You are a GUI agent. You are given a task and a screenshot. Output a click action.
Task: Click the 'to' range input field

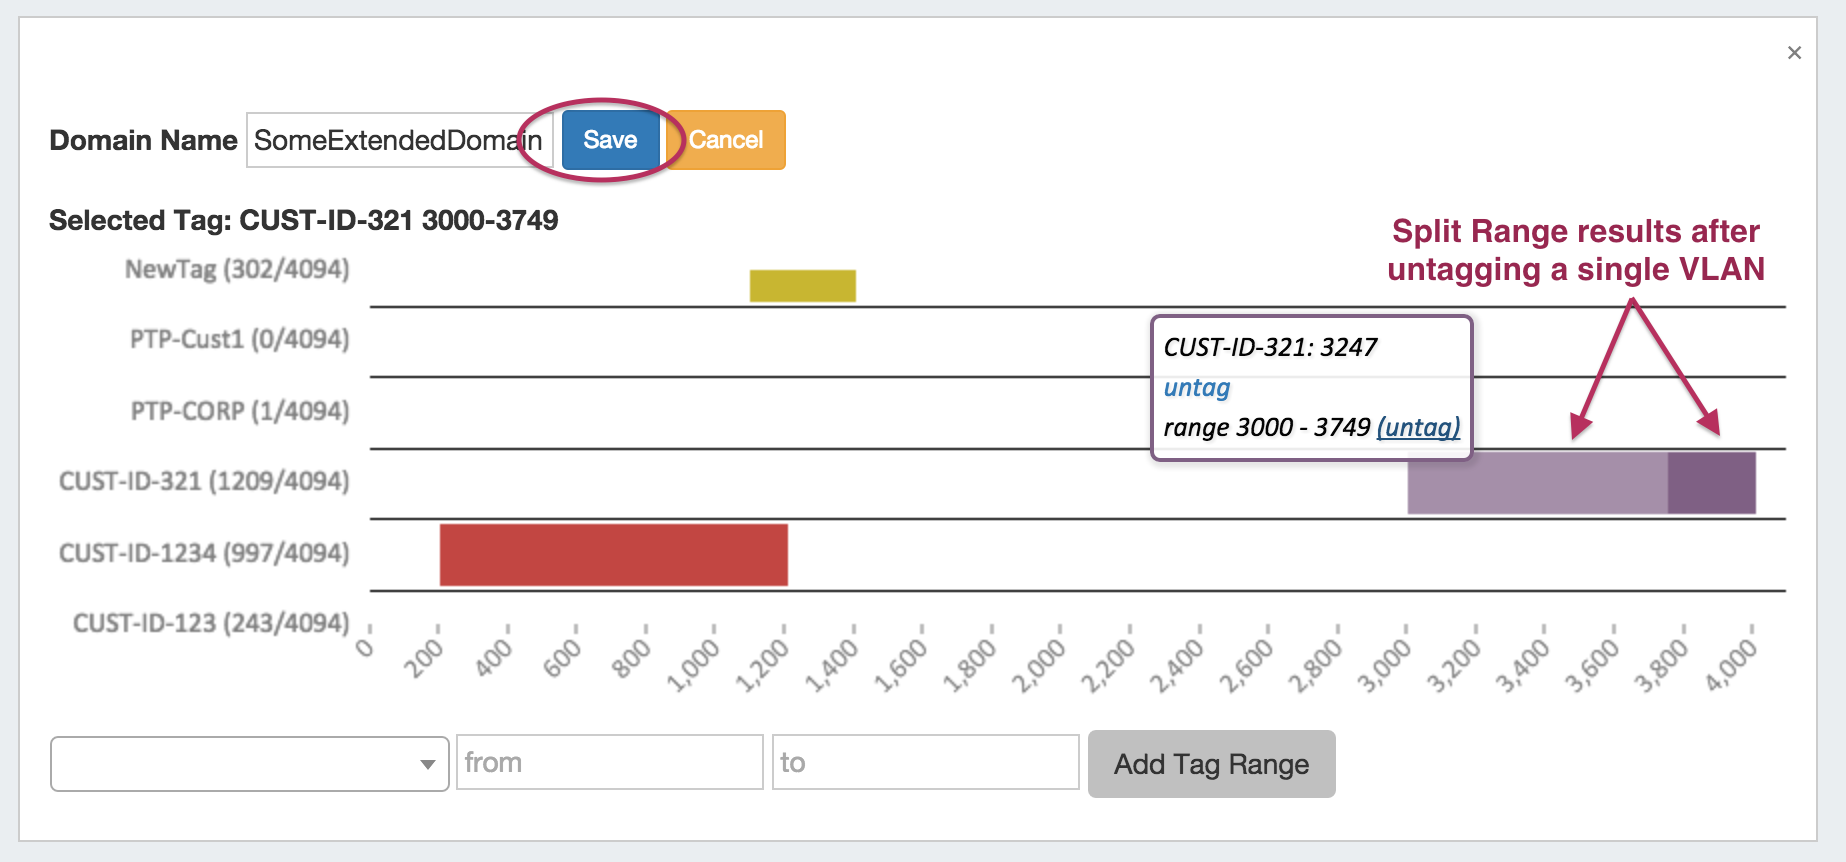coord(925,763)
